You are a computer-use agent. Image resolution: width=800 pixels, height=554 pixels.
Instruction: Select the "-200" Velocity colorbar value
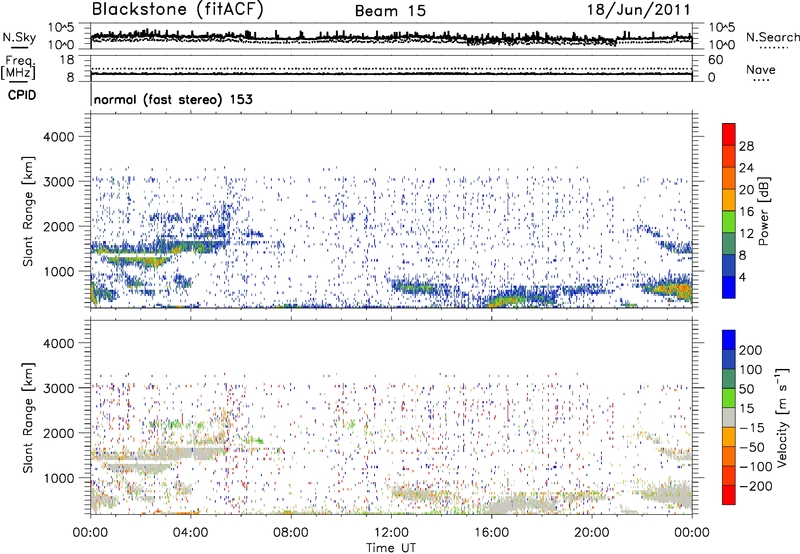[755, 486]
